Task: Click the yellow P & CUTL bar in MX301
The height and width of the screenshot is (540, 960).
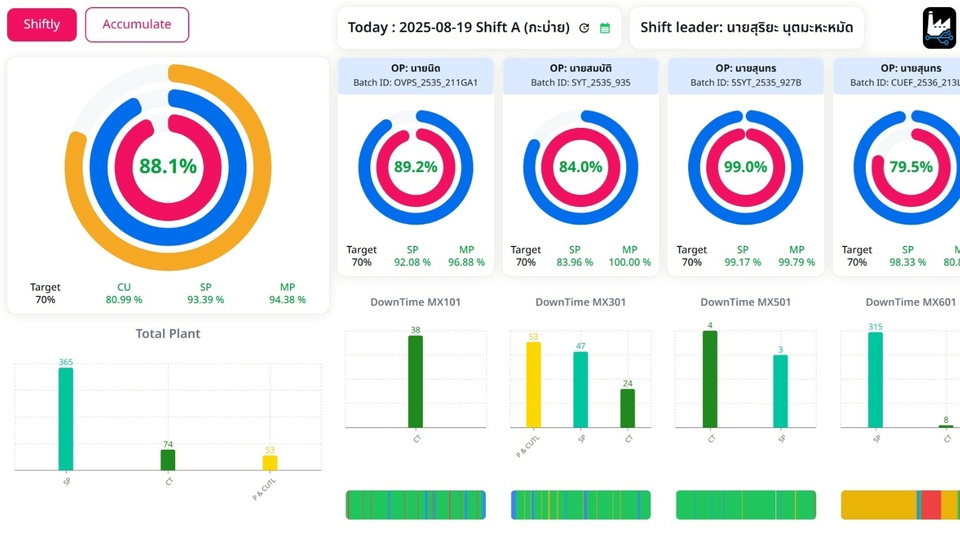Action: point(533,385)
